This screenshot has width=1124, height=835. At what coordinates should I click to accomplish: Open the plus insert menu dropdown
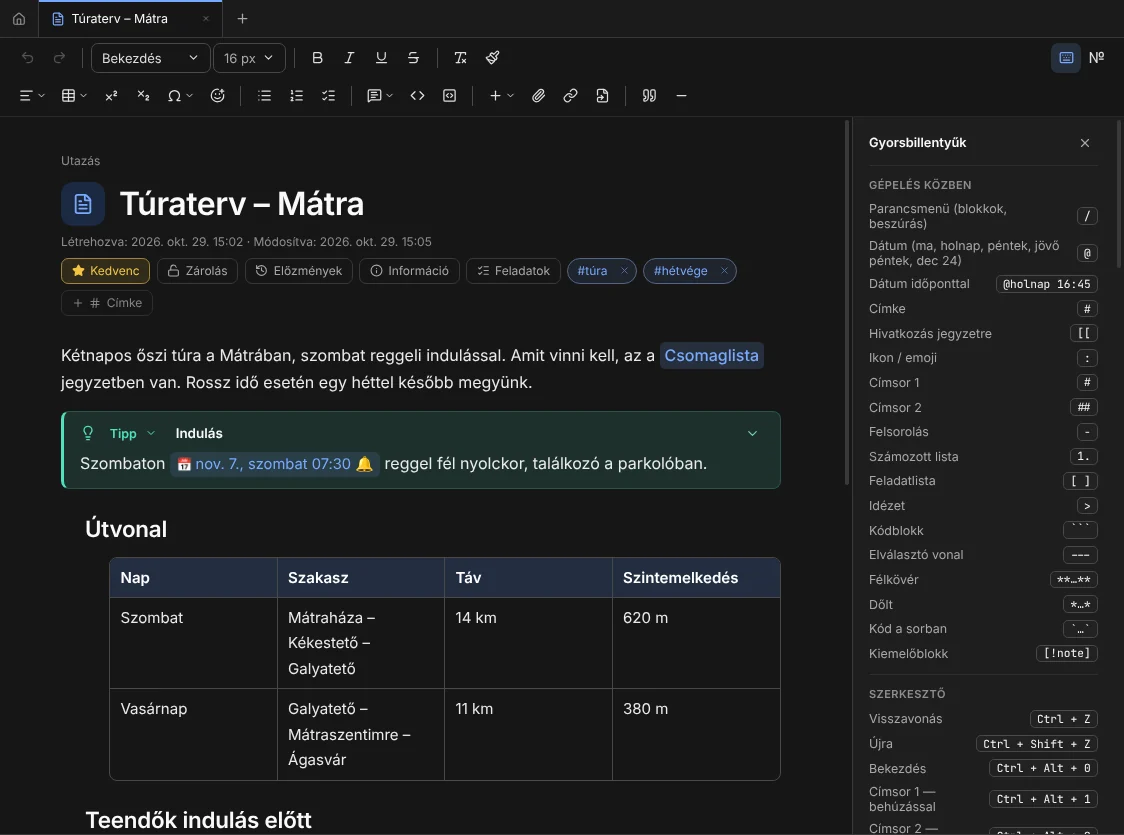click(501, 96)
